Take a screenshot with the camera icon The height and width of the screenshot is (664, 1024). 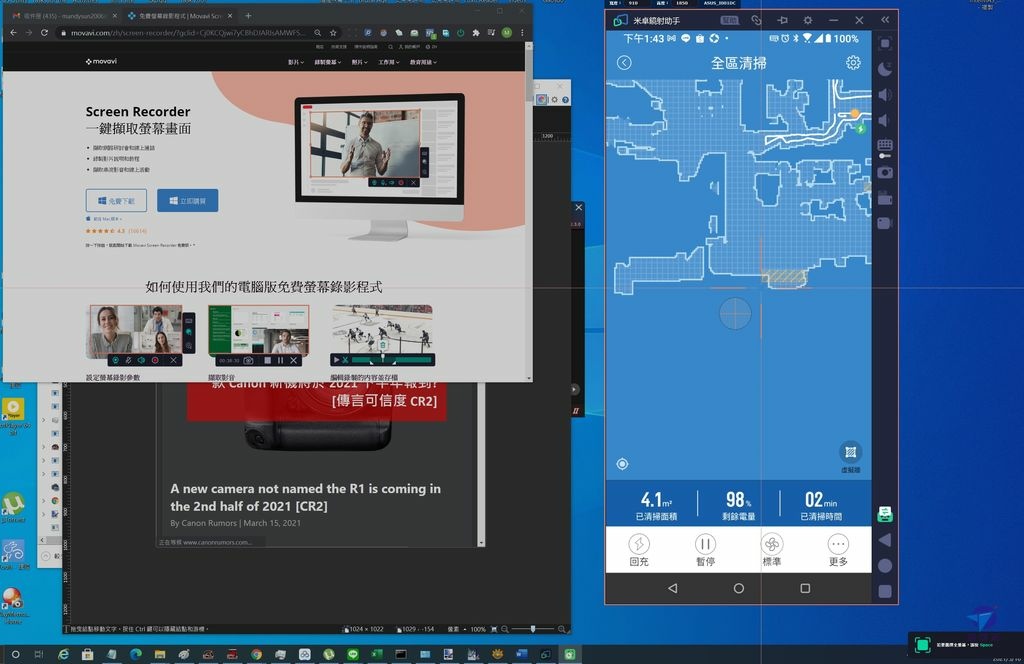click(885, 172)
